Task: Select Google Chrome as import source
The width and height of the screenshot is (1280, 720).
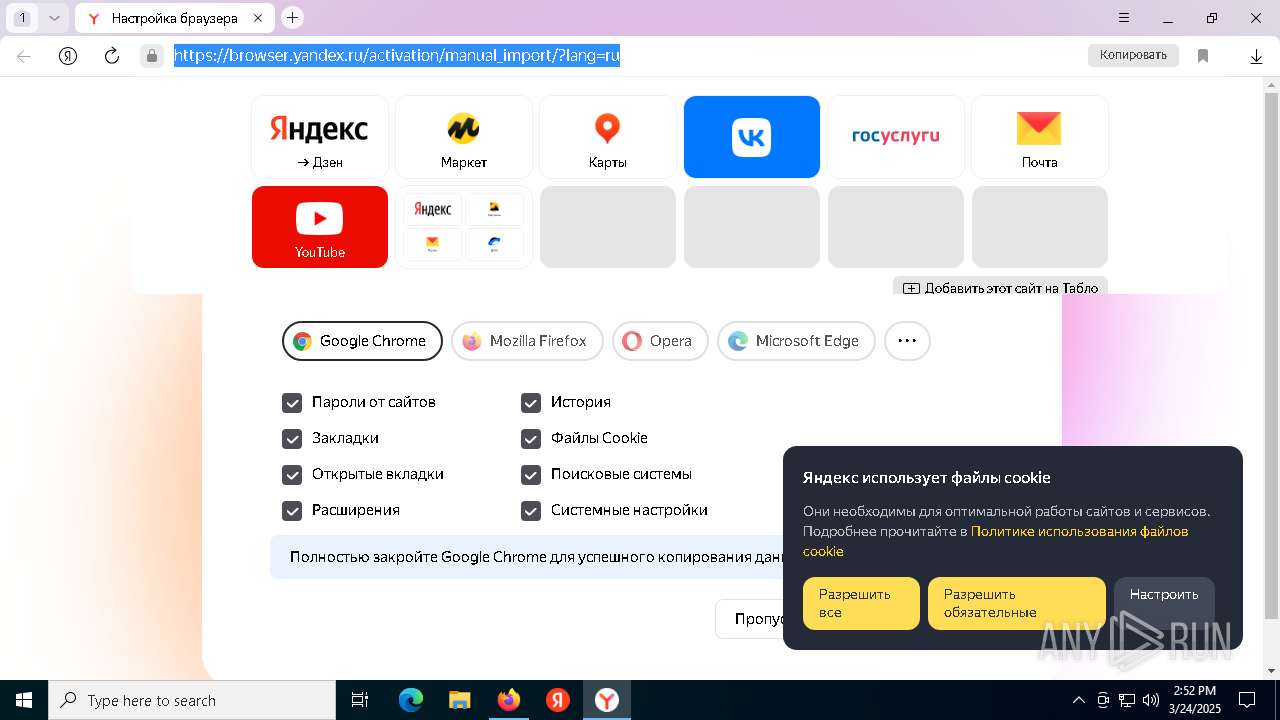Action: tap(362, 341)
